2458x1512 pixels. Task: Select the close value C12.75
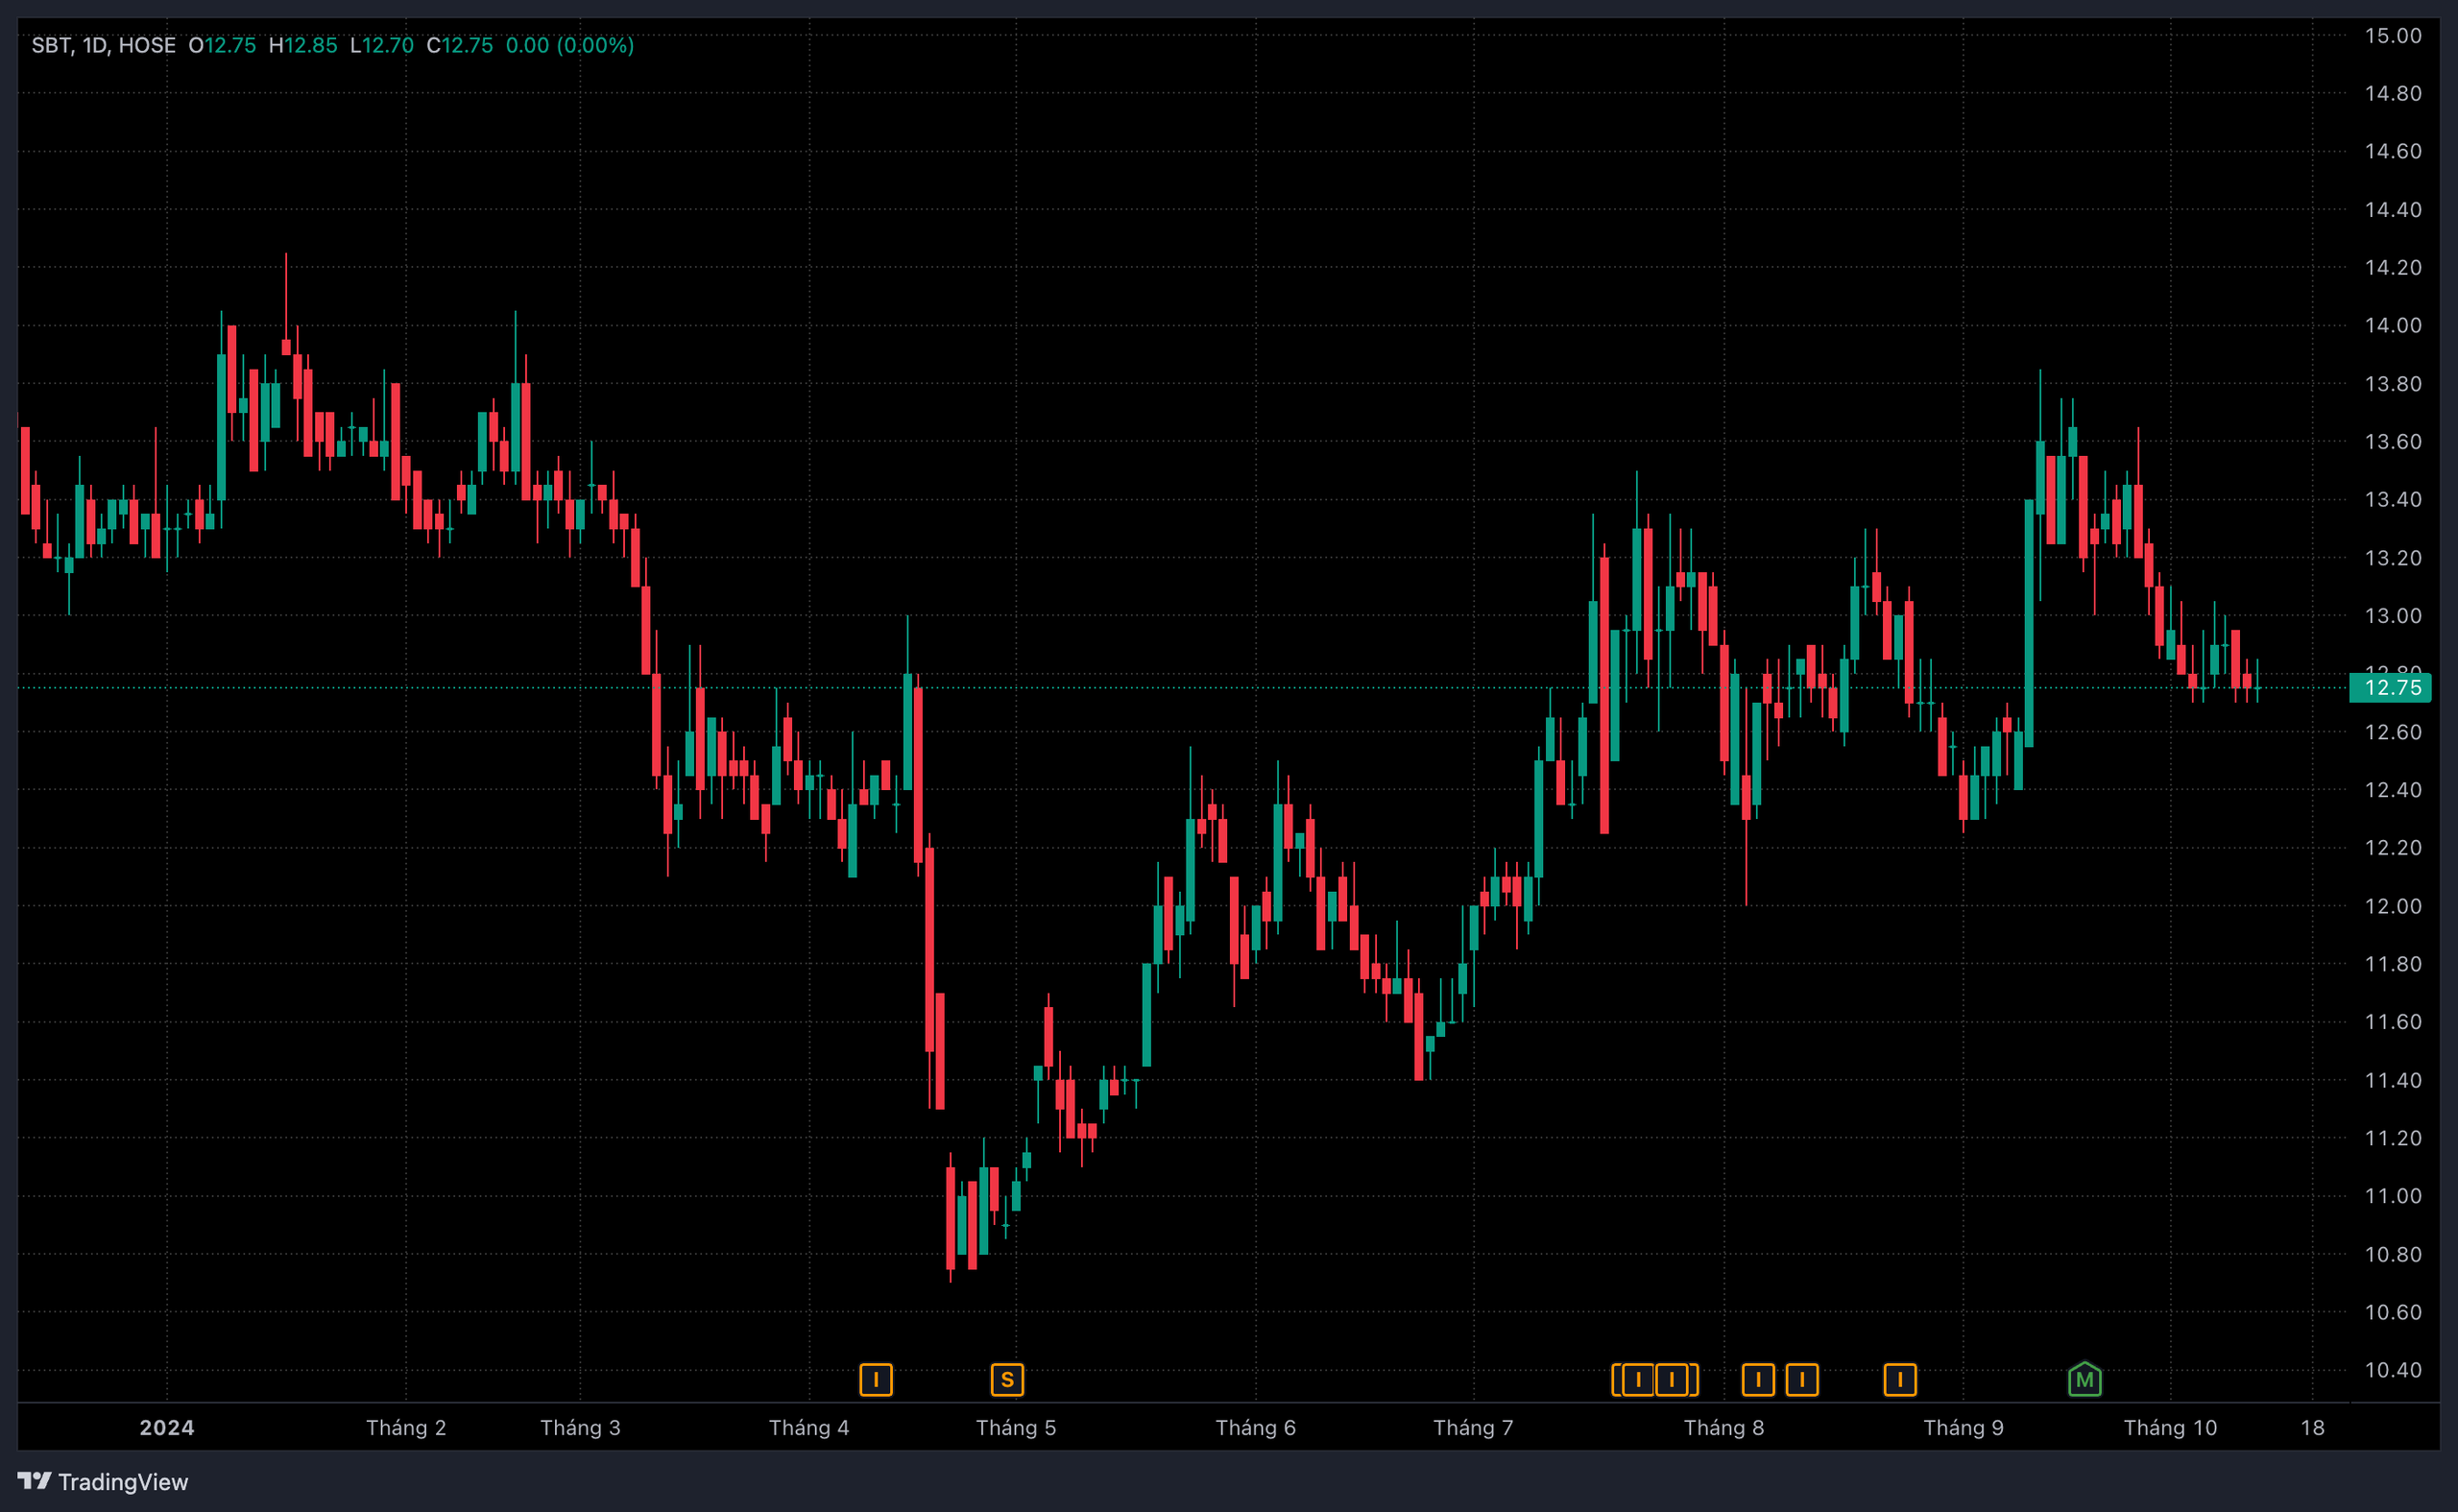coord(460,45)
